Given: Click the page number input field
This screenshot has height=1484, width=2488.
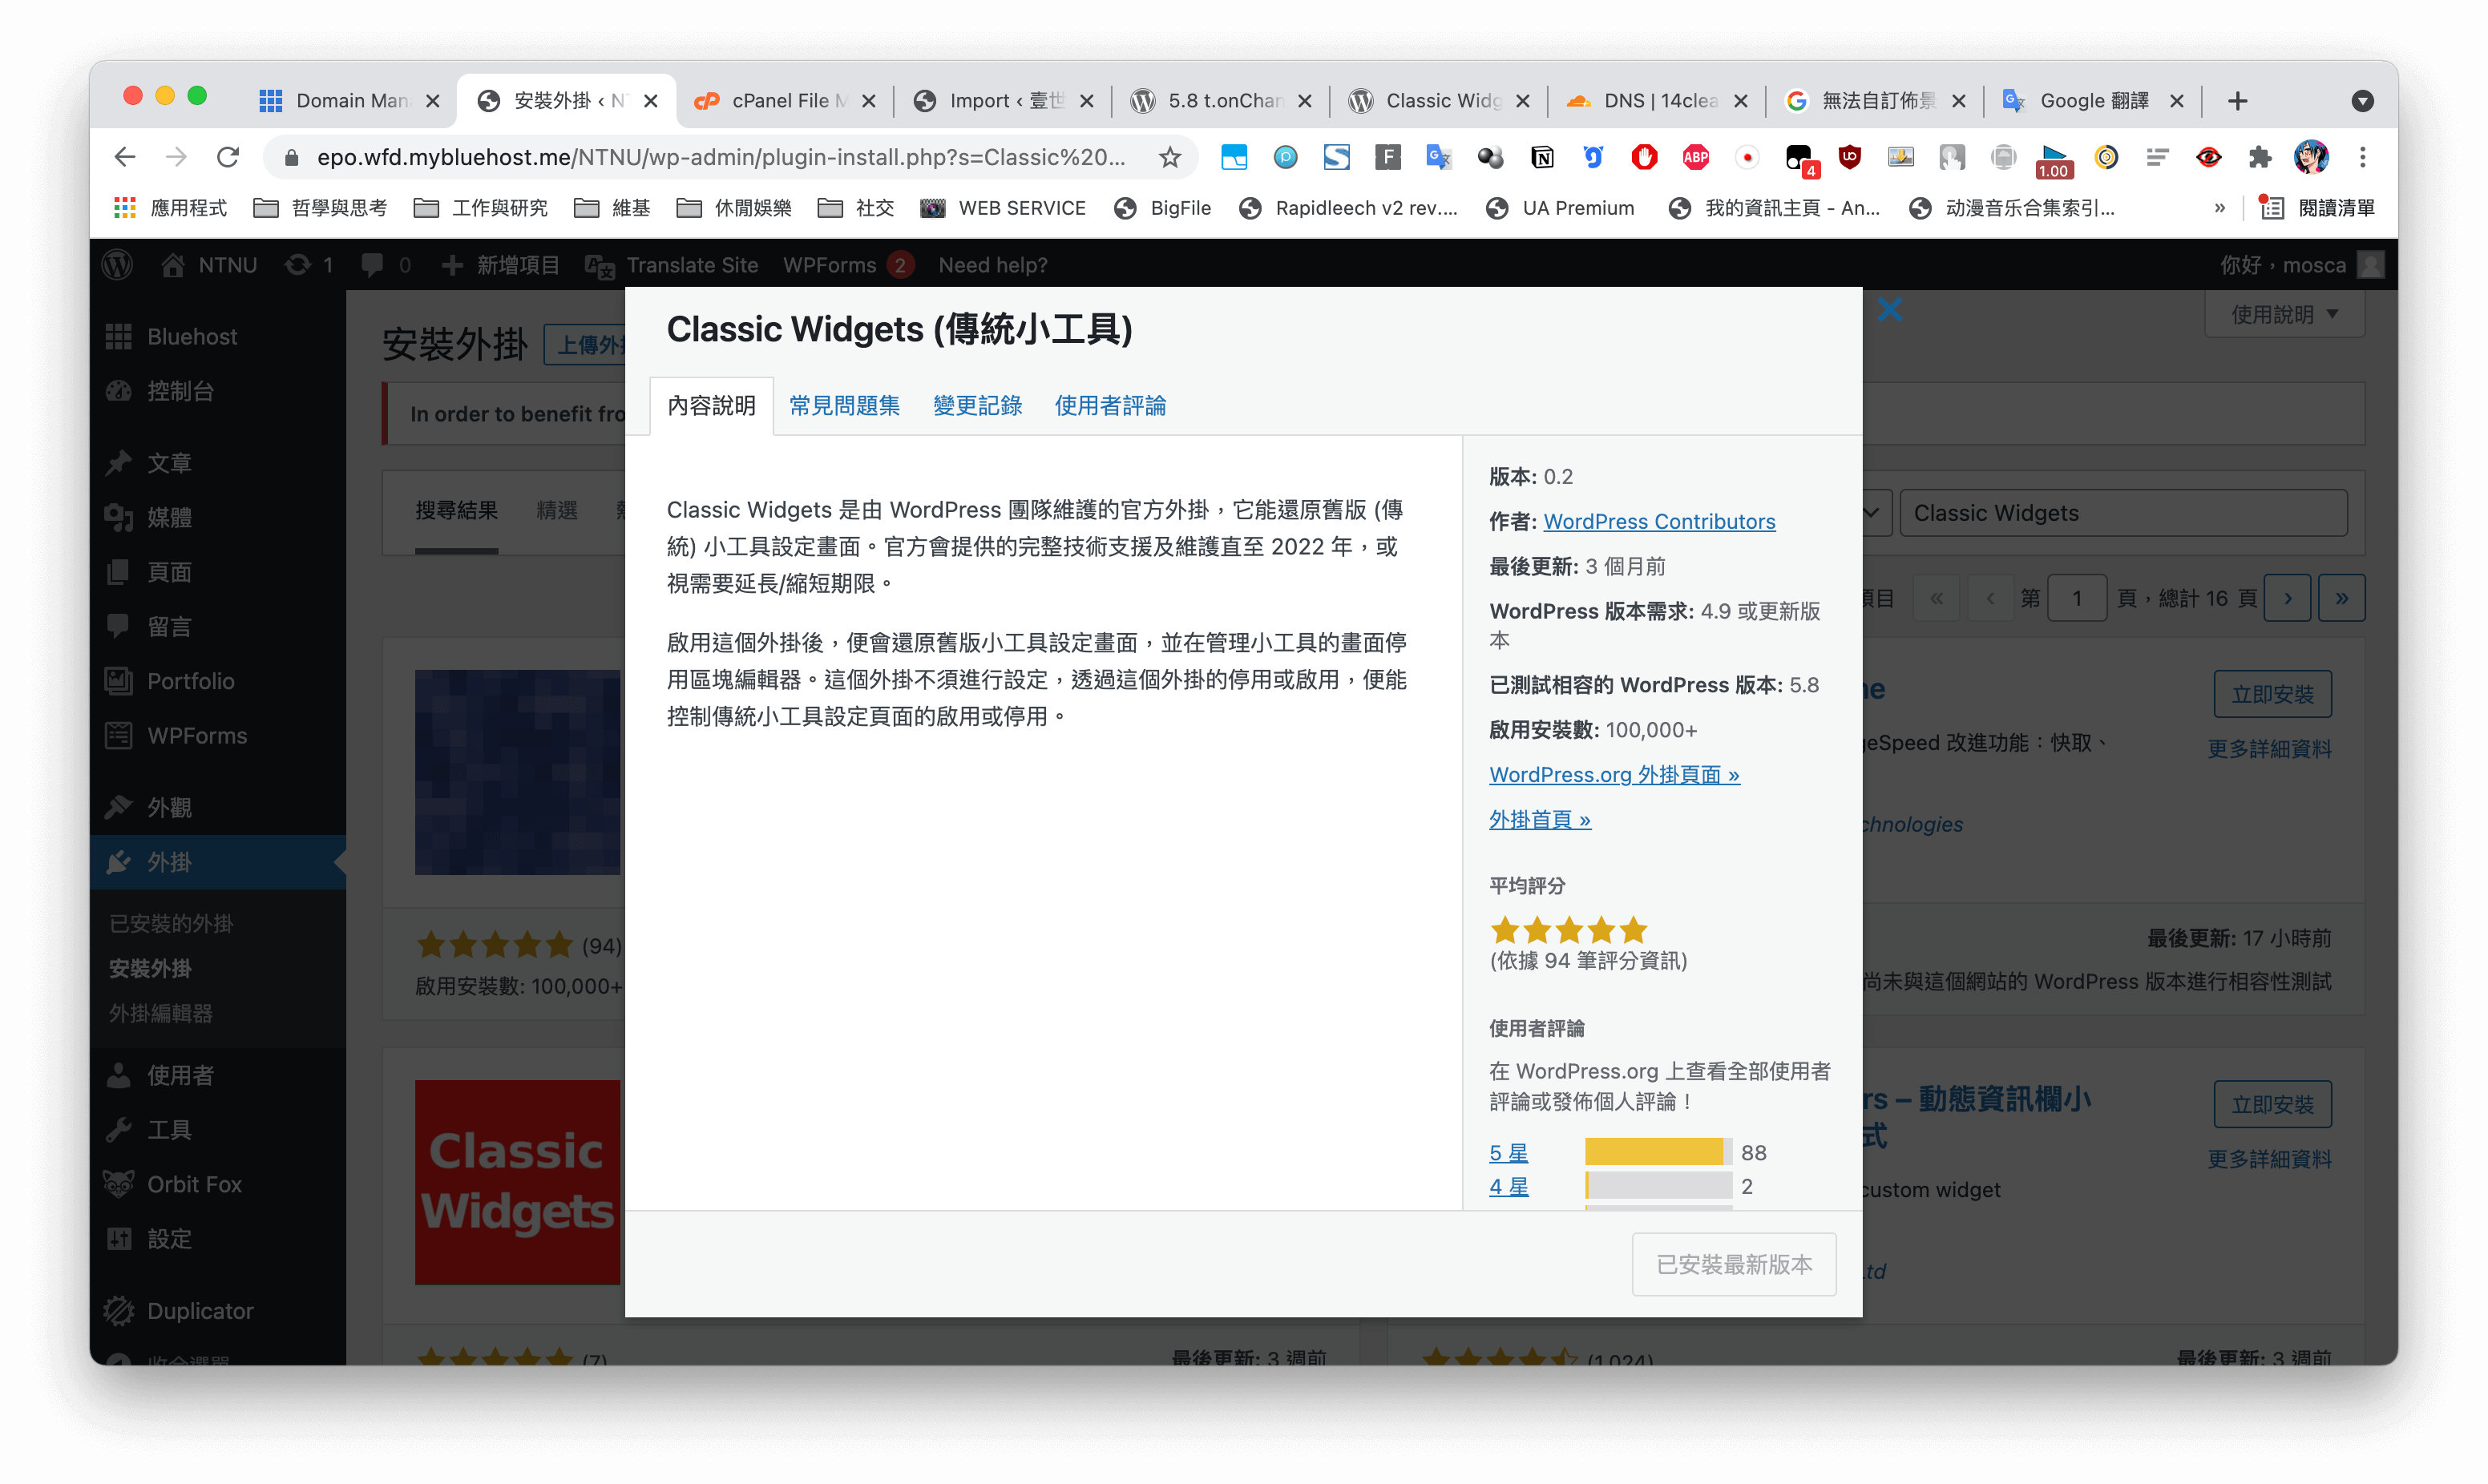Looking at the screenshot, I should 2077,599.
